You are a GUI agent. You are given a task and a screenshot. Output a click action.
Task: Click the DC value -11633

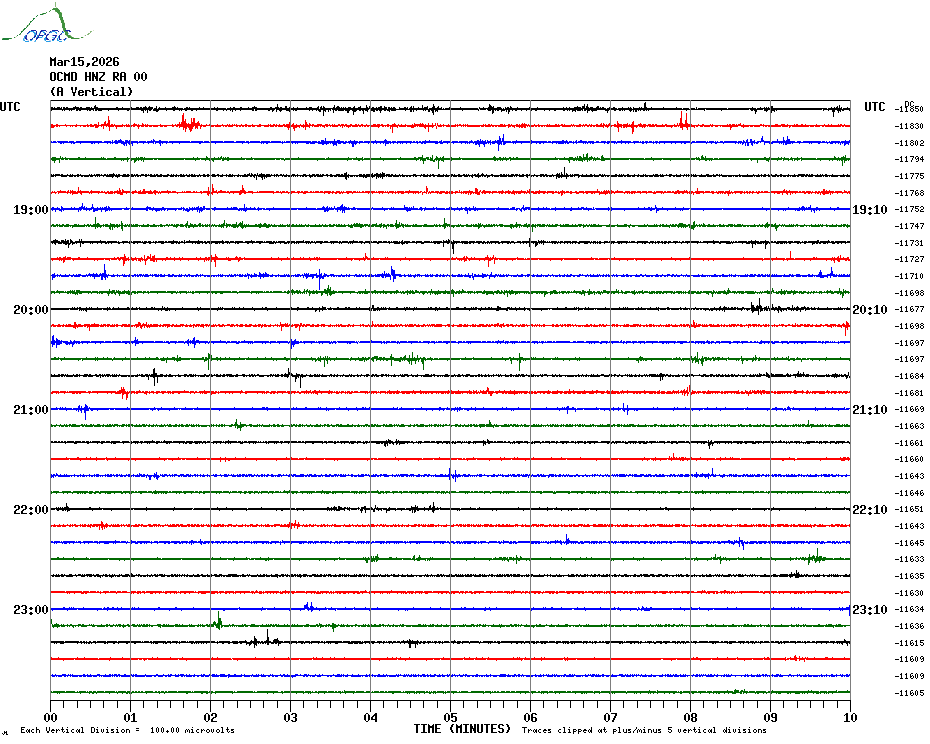coord(909,559)
